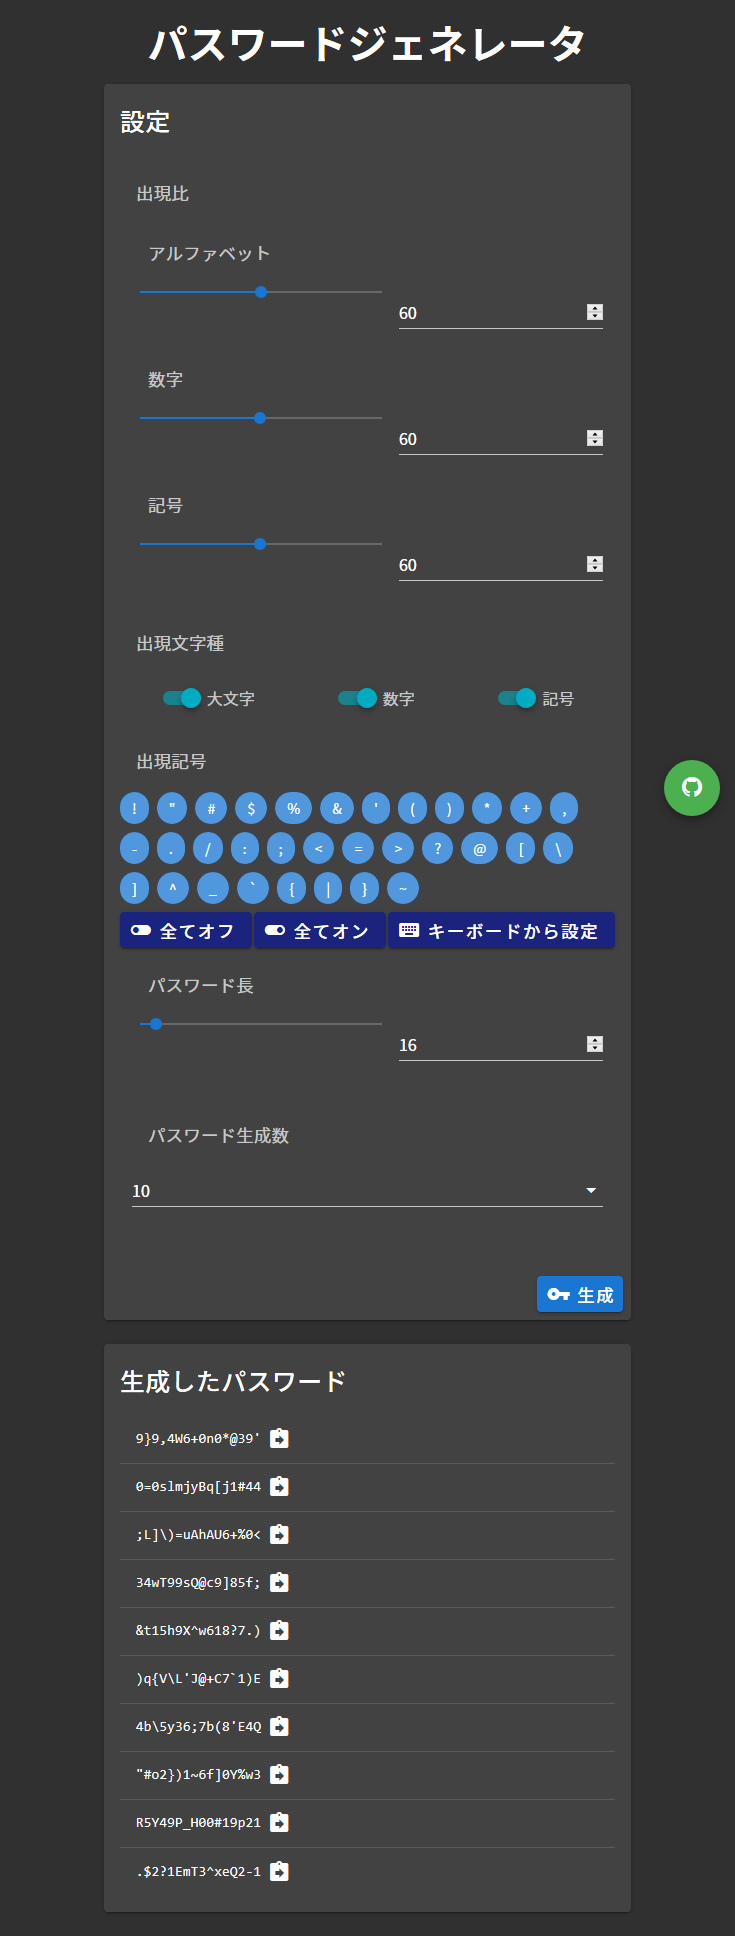Click the 全てオフ button

coord(185,930)
